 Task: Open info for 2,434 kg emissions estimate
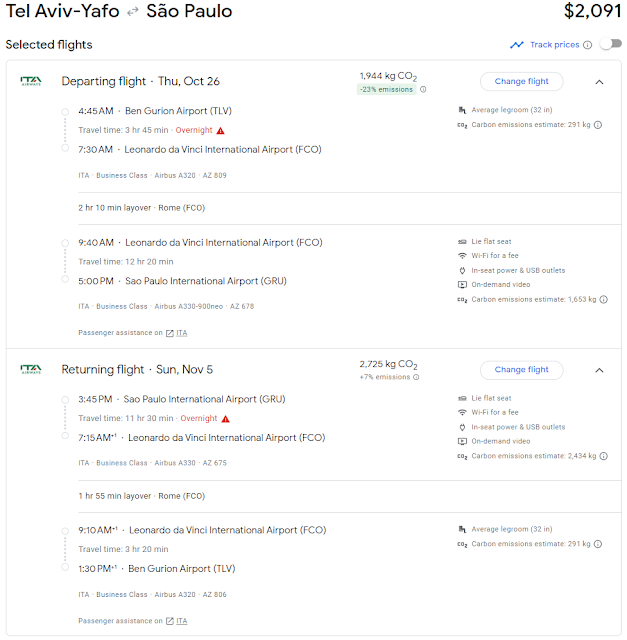pyautogui.click(x=603, y=456)
